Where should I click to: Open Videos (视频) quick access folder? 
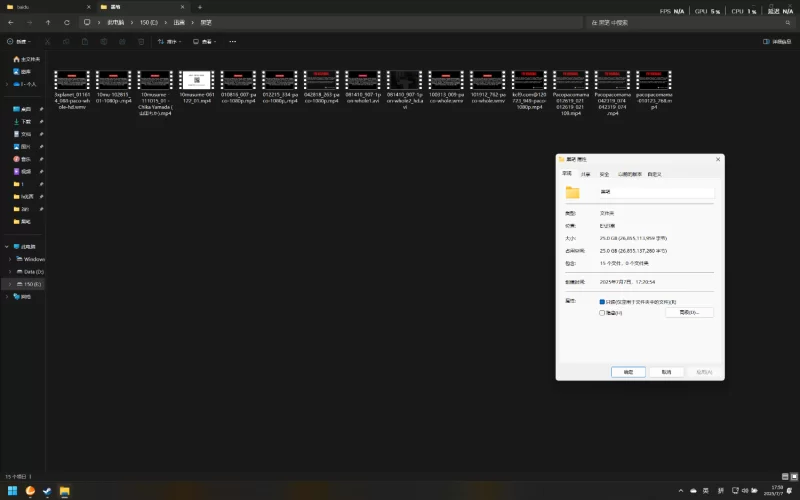22,171
